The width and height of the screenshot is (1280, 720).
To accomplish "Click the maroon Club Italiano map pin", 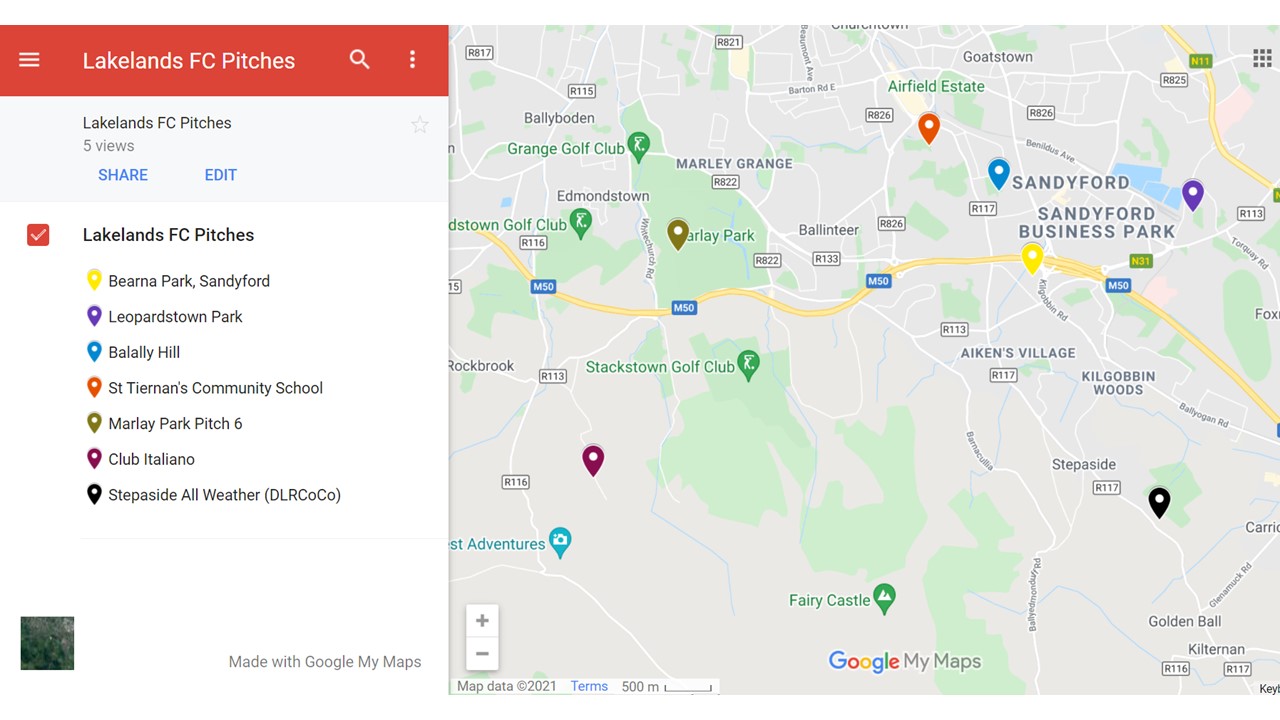I will point(593,459).
